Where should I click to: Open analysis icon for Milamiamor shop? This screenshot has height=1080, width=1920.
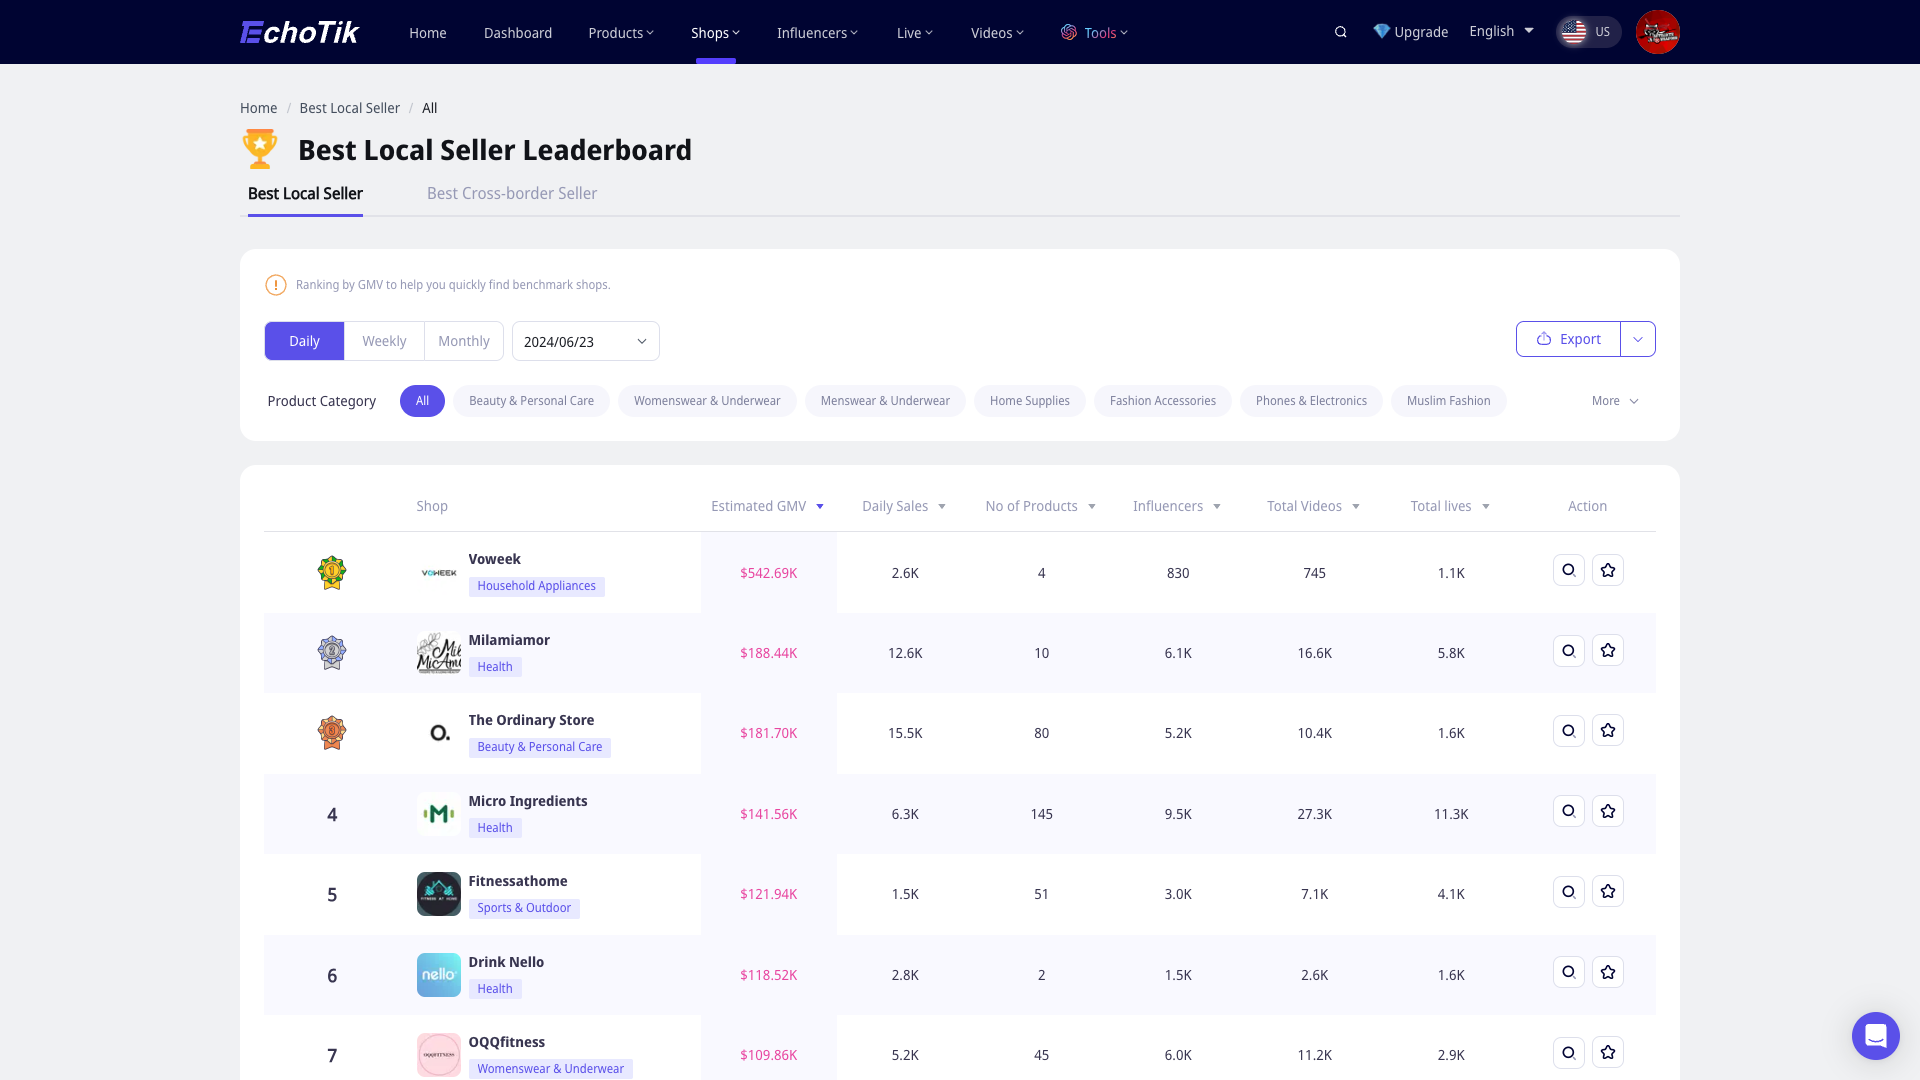point(1568,651)
